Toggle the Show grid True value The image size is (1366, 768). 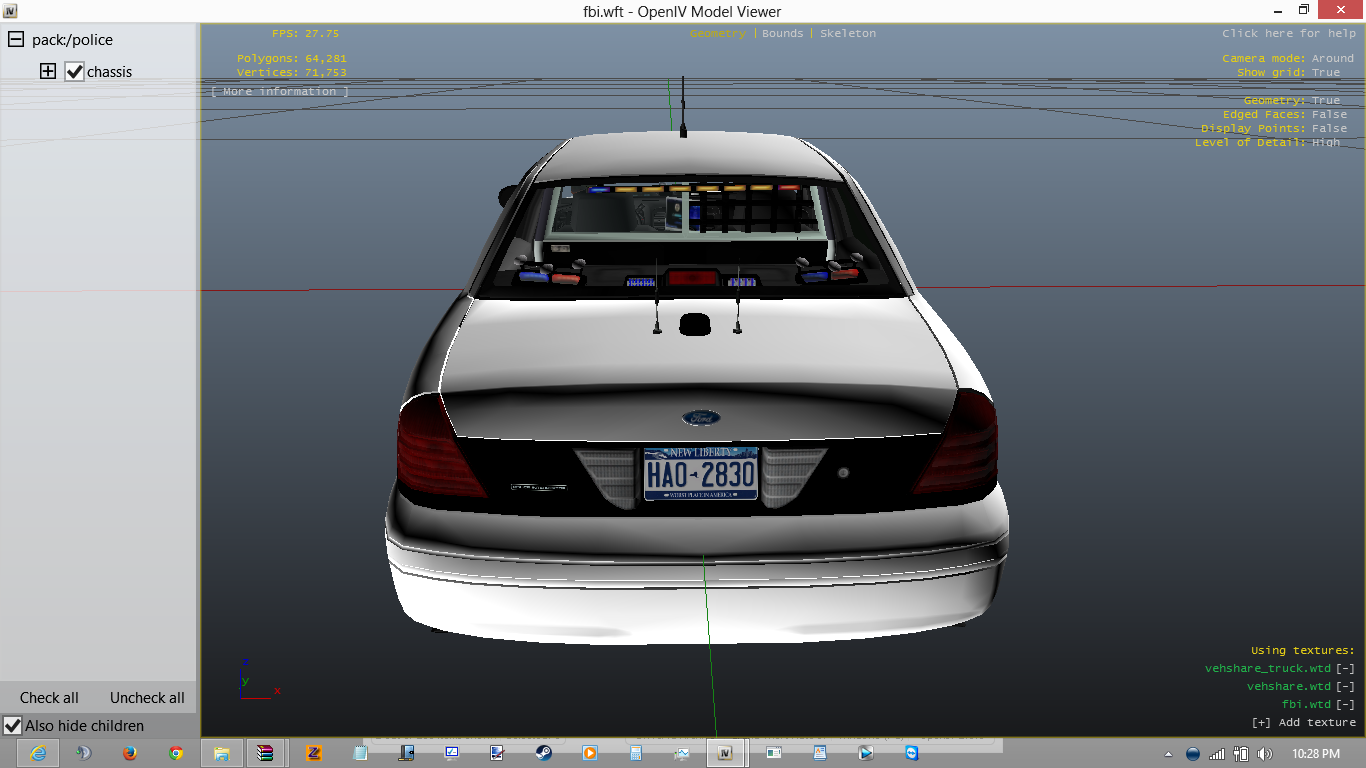click(1326, 72)
